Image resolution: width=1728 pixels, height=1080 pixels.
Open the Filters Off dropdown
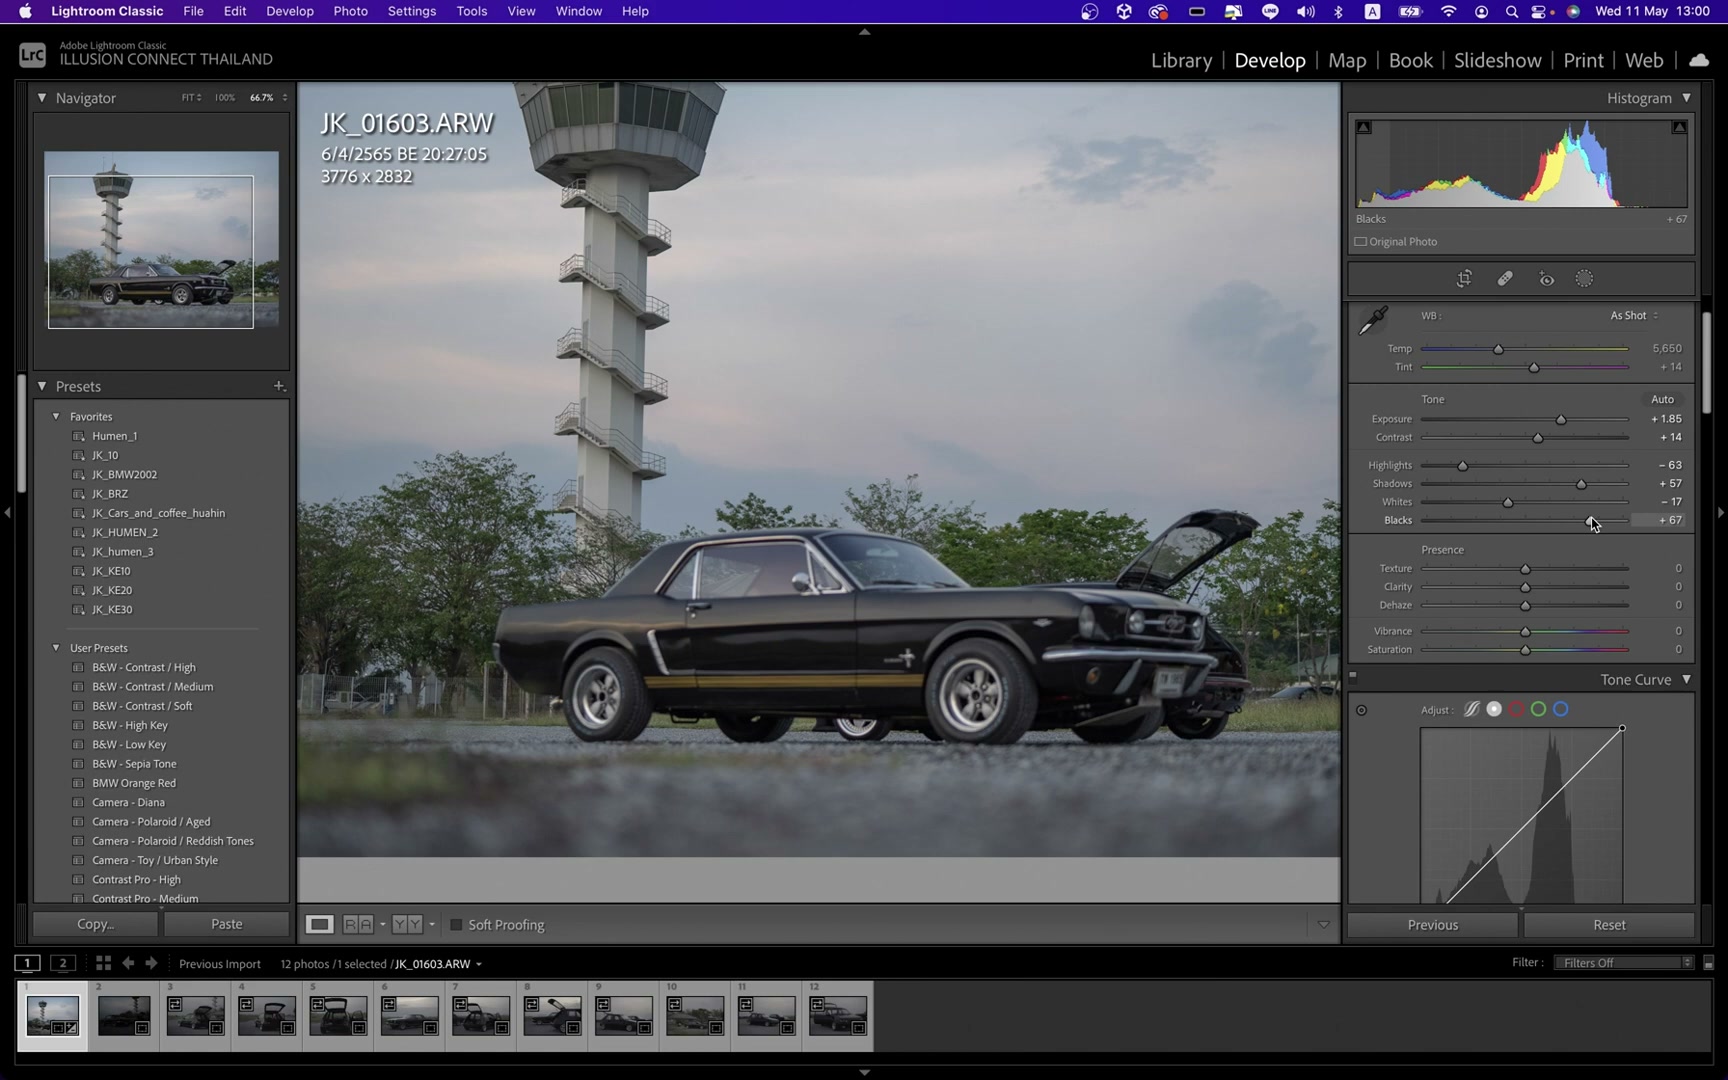1624,963
